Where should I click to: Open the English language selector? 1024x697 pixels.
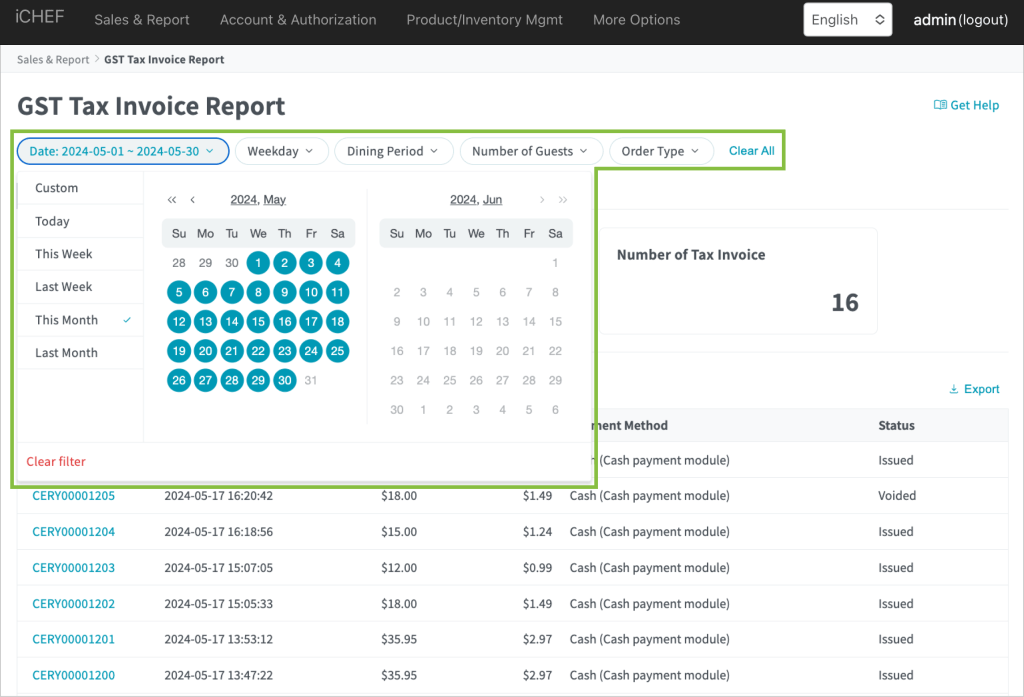click(x=847, y=20)
